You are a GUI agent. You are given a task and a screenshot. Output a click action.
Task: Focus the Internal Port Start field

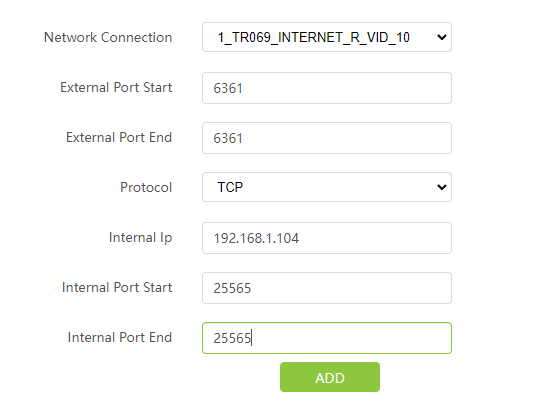pos(327,288)
